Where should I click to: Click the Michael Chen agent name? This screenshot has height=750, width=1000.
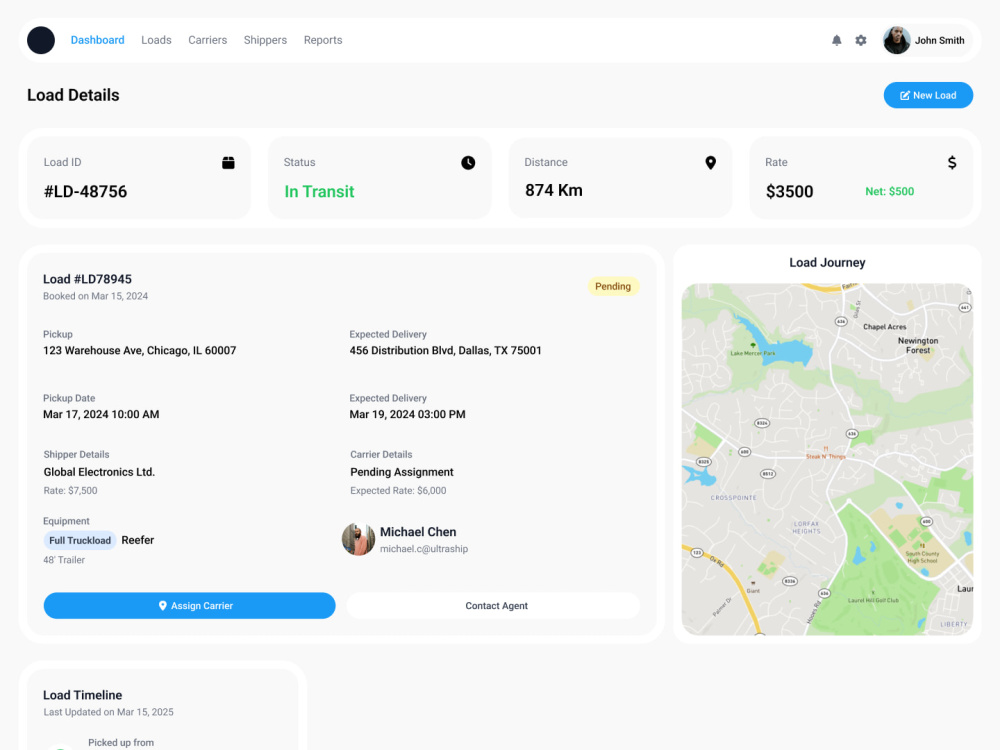click(x=418, y=532)
